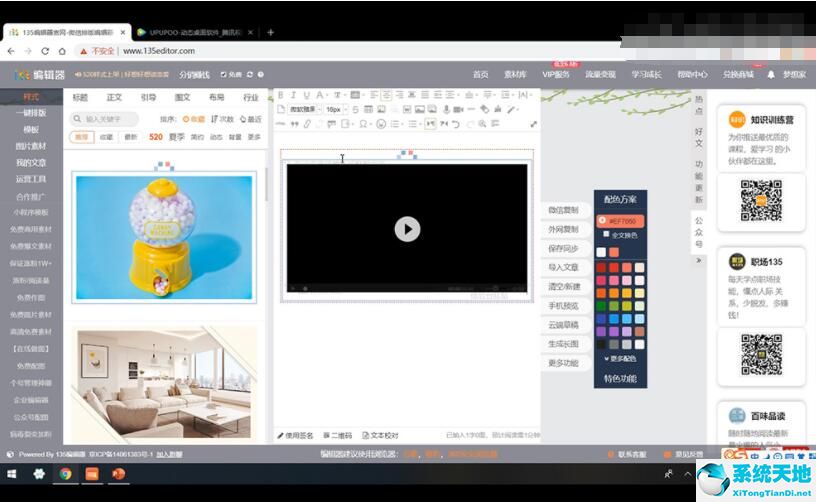Click the 微信复制 button
This screenshot has width=816, height=502.
coord(563,210)
